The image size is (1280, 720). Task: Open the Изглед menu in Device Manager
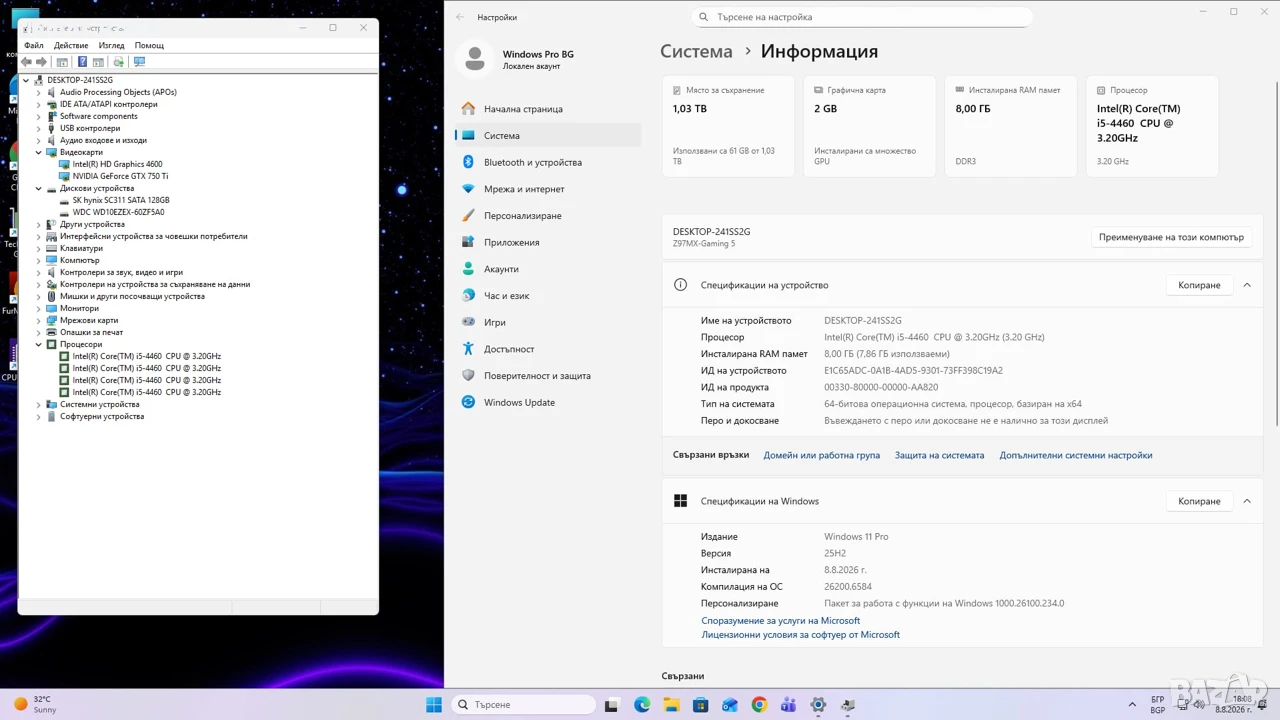(x=111, y=45)
